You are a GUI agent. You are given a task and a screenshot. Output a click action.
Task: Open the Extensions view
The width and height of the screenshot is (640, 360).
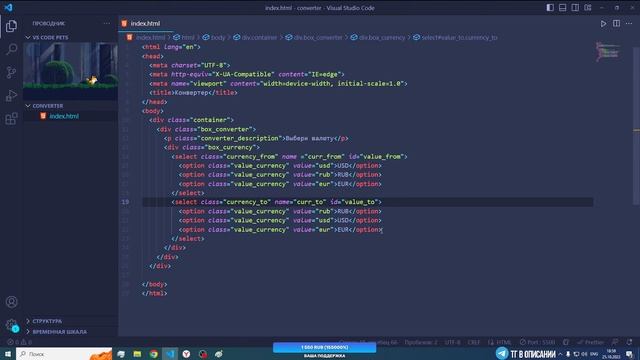(11, 119)
